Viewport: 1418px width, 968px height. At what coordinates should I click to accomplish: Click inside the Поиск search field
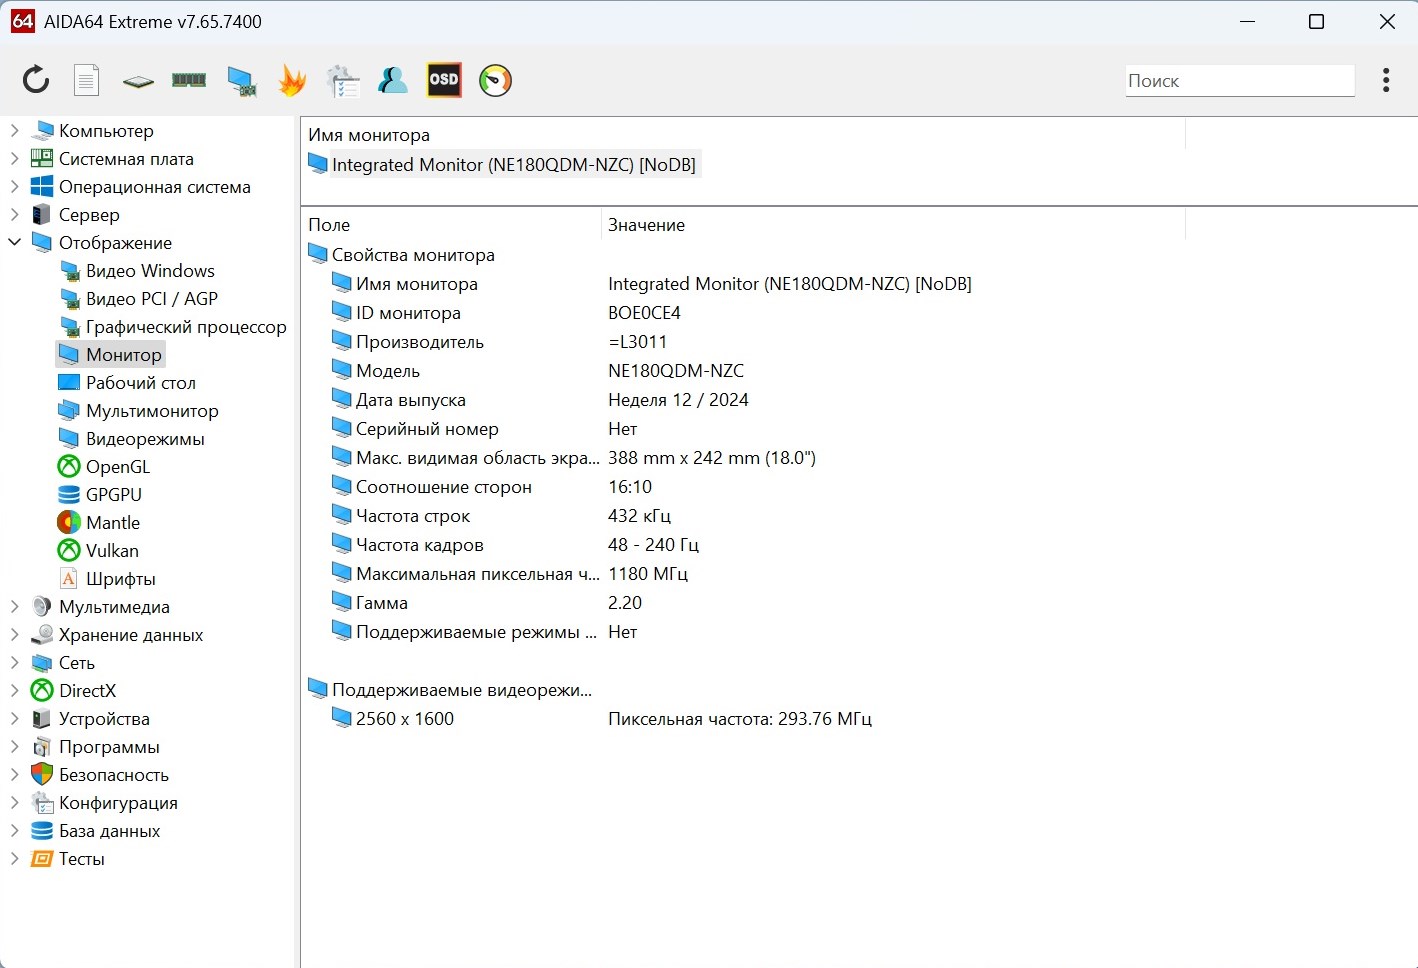(x=1238, y=81)
